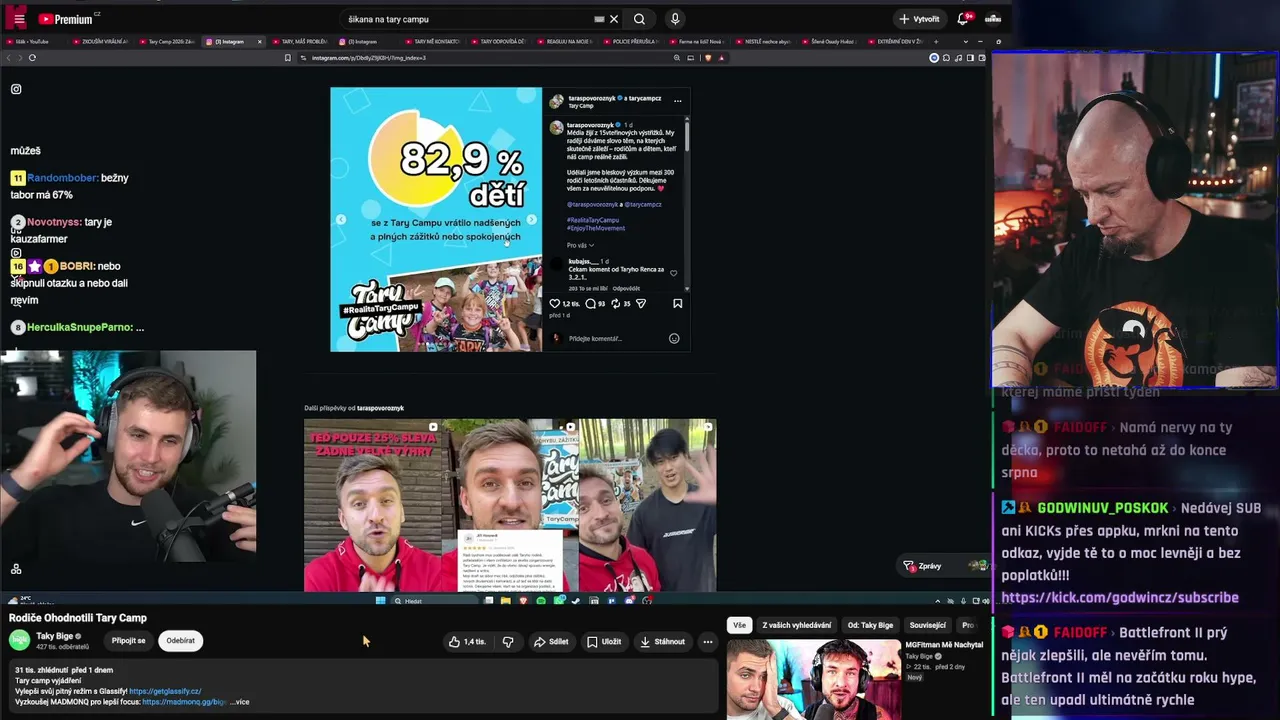This screenshot has height=720, width=1280.
Task: Select the Od: Taky Bige chip
Action: tap(870, 625)
